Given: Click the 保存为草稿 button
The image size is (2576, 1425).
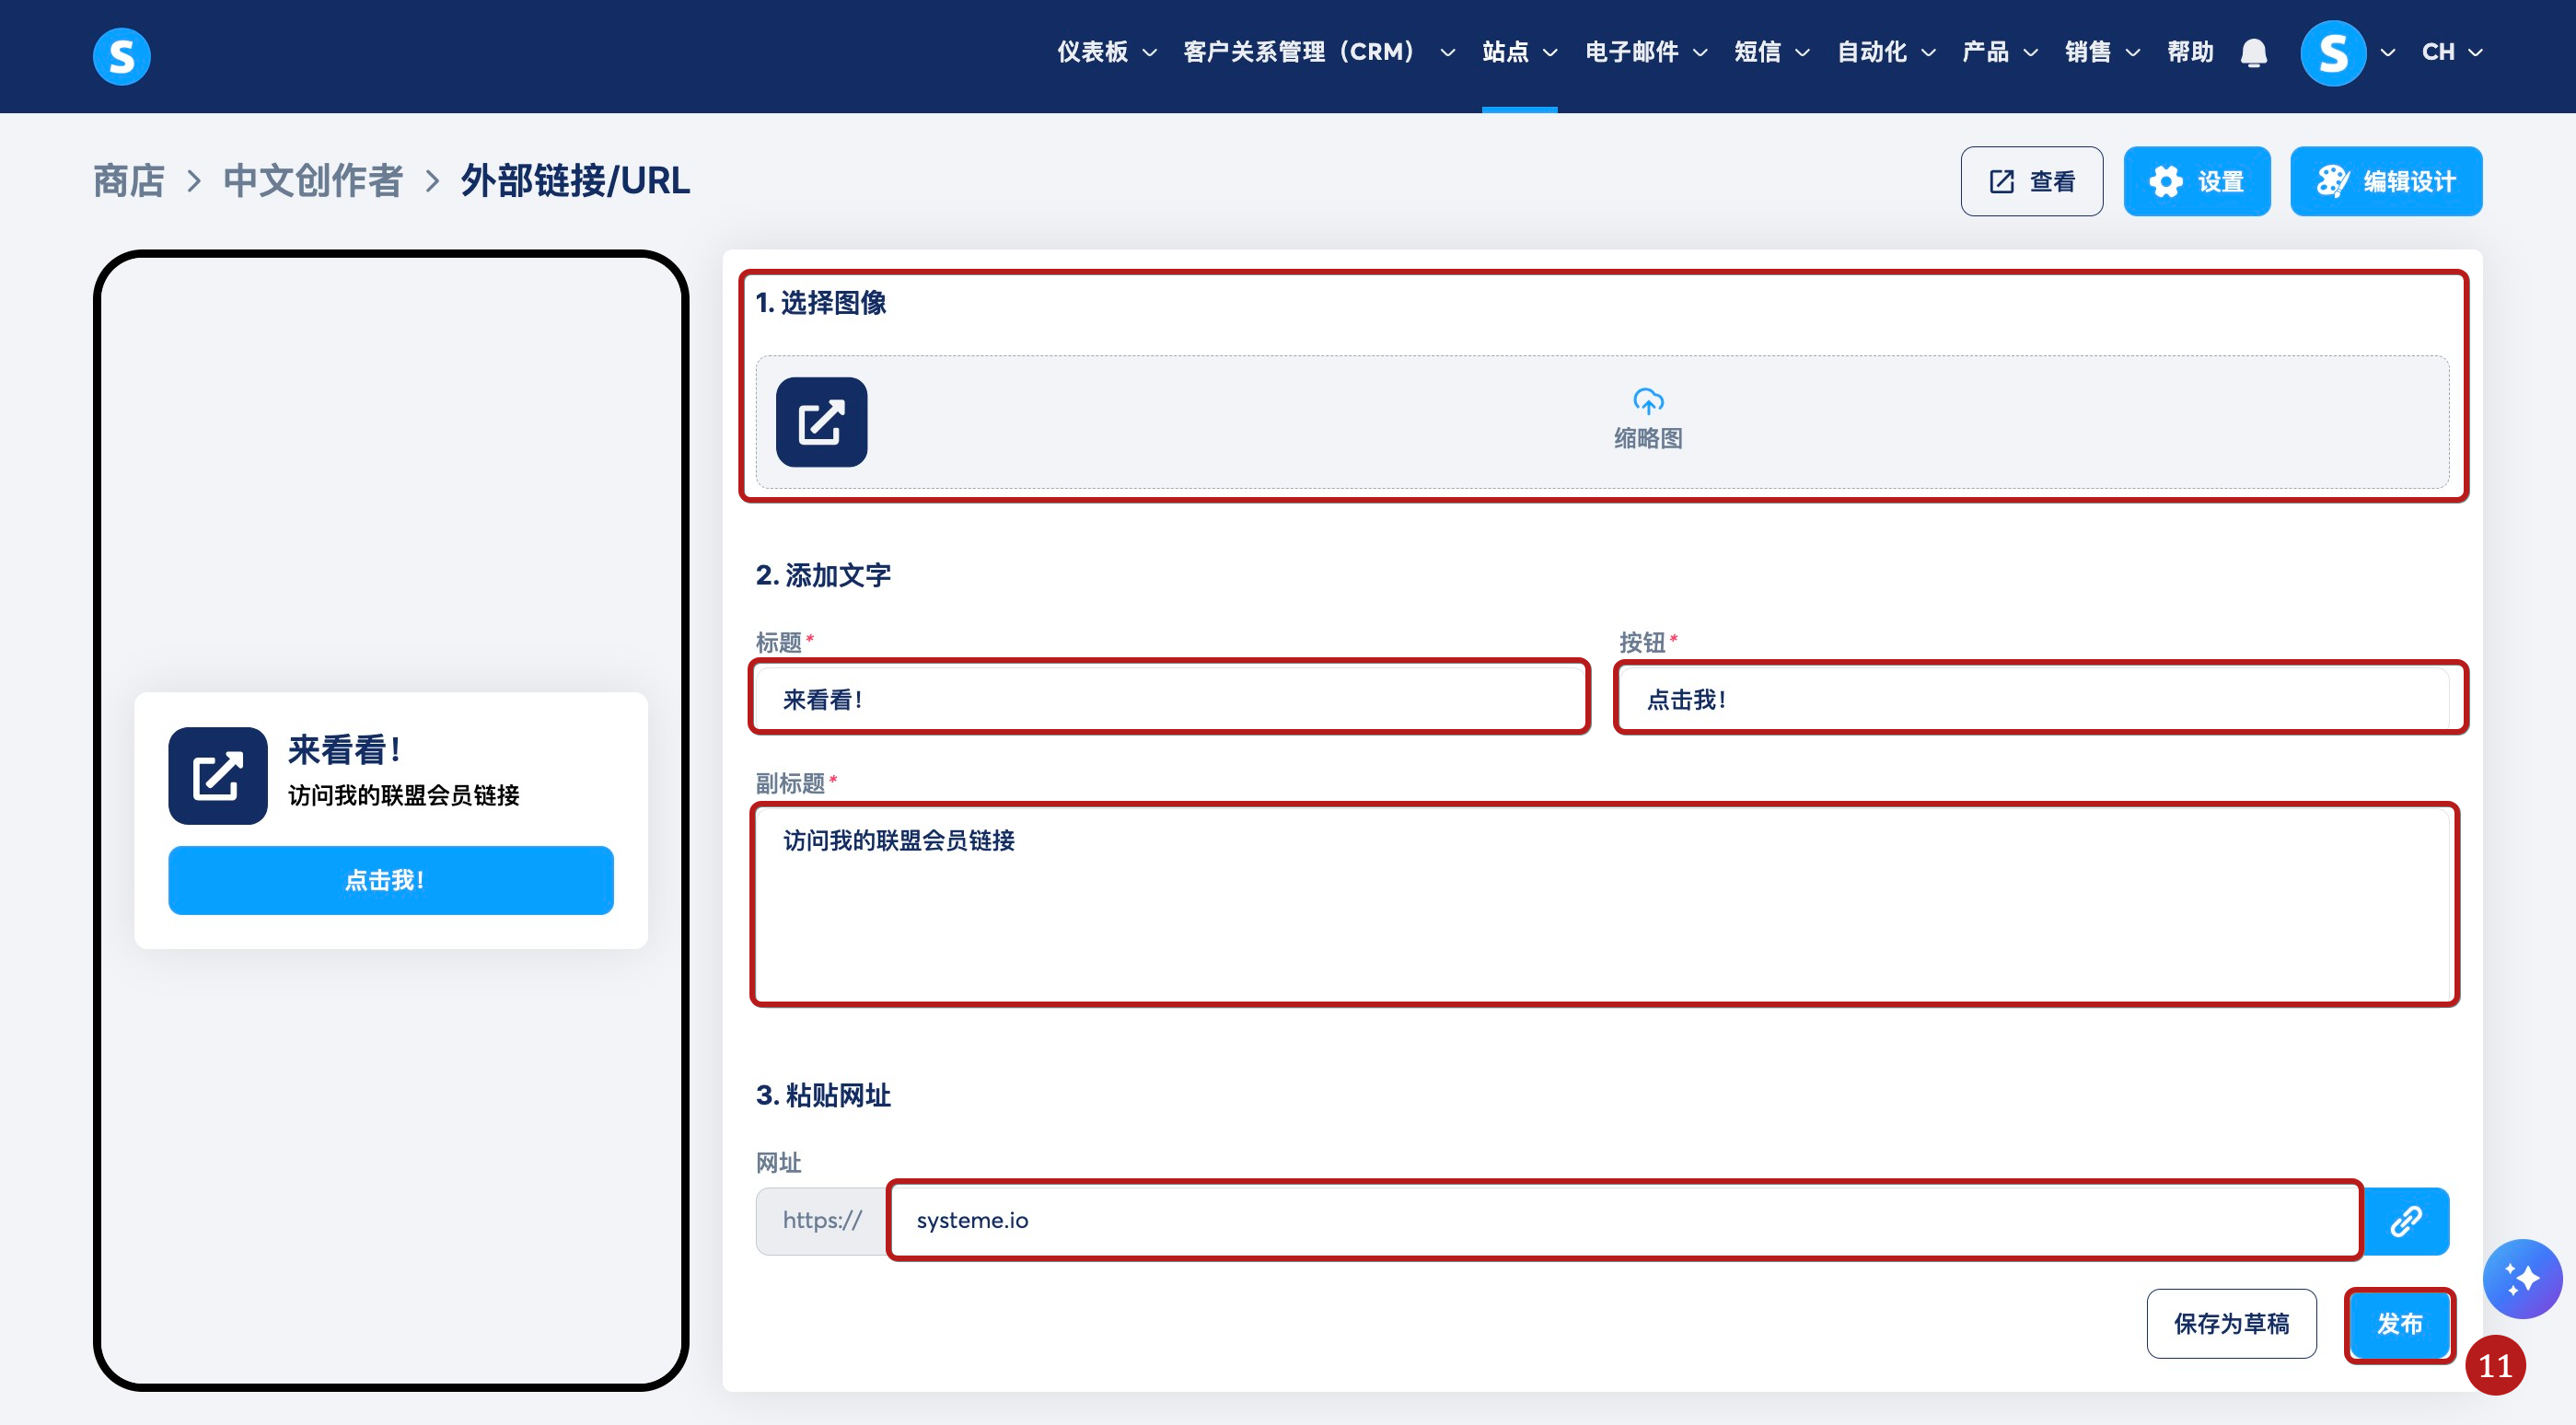Looking at the screenshot, I should tap(2230, 1323).
